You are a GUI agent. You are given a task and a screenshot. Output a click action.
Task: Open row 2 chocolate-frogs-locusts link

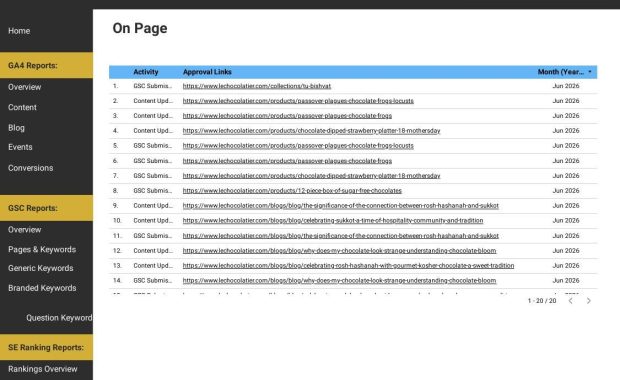click(x=298, y=101)
